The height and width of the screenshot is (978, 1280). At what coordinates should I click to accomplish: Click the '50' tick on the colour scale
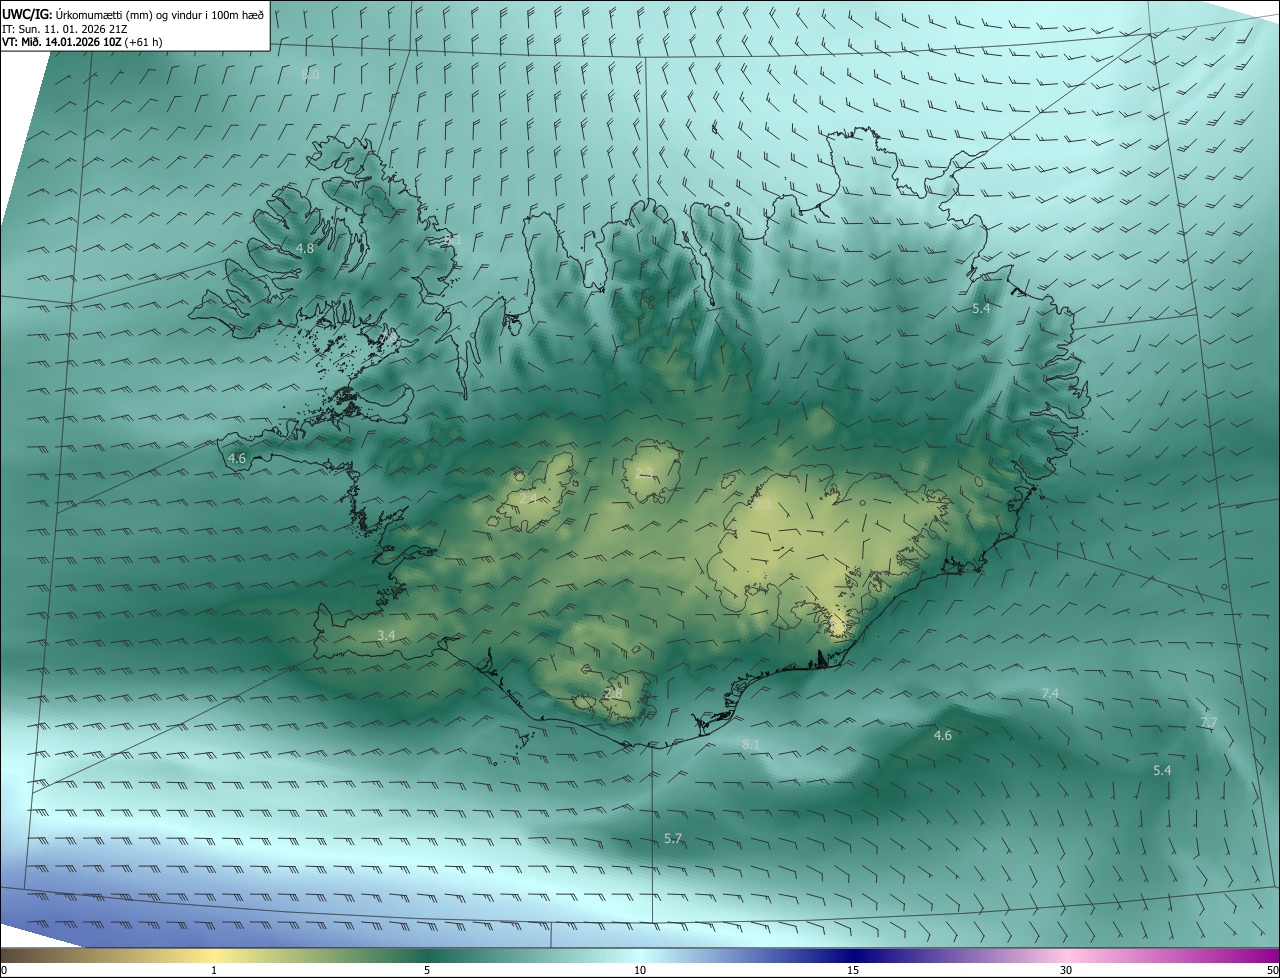pyautogui.click(x=1272, y=970)
